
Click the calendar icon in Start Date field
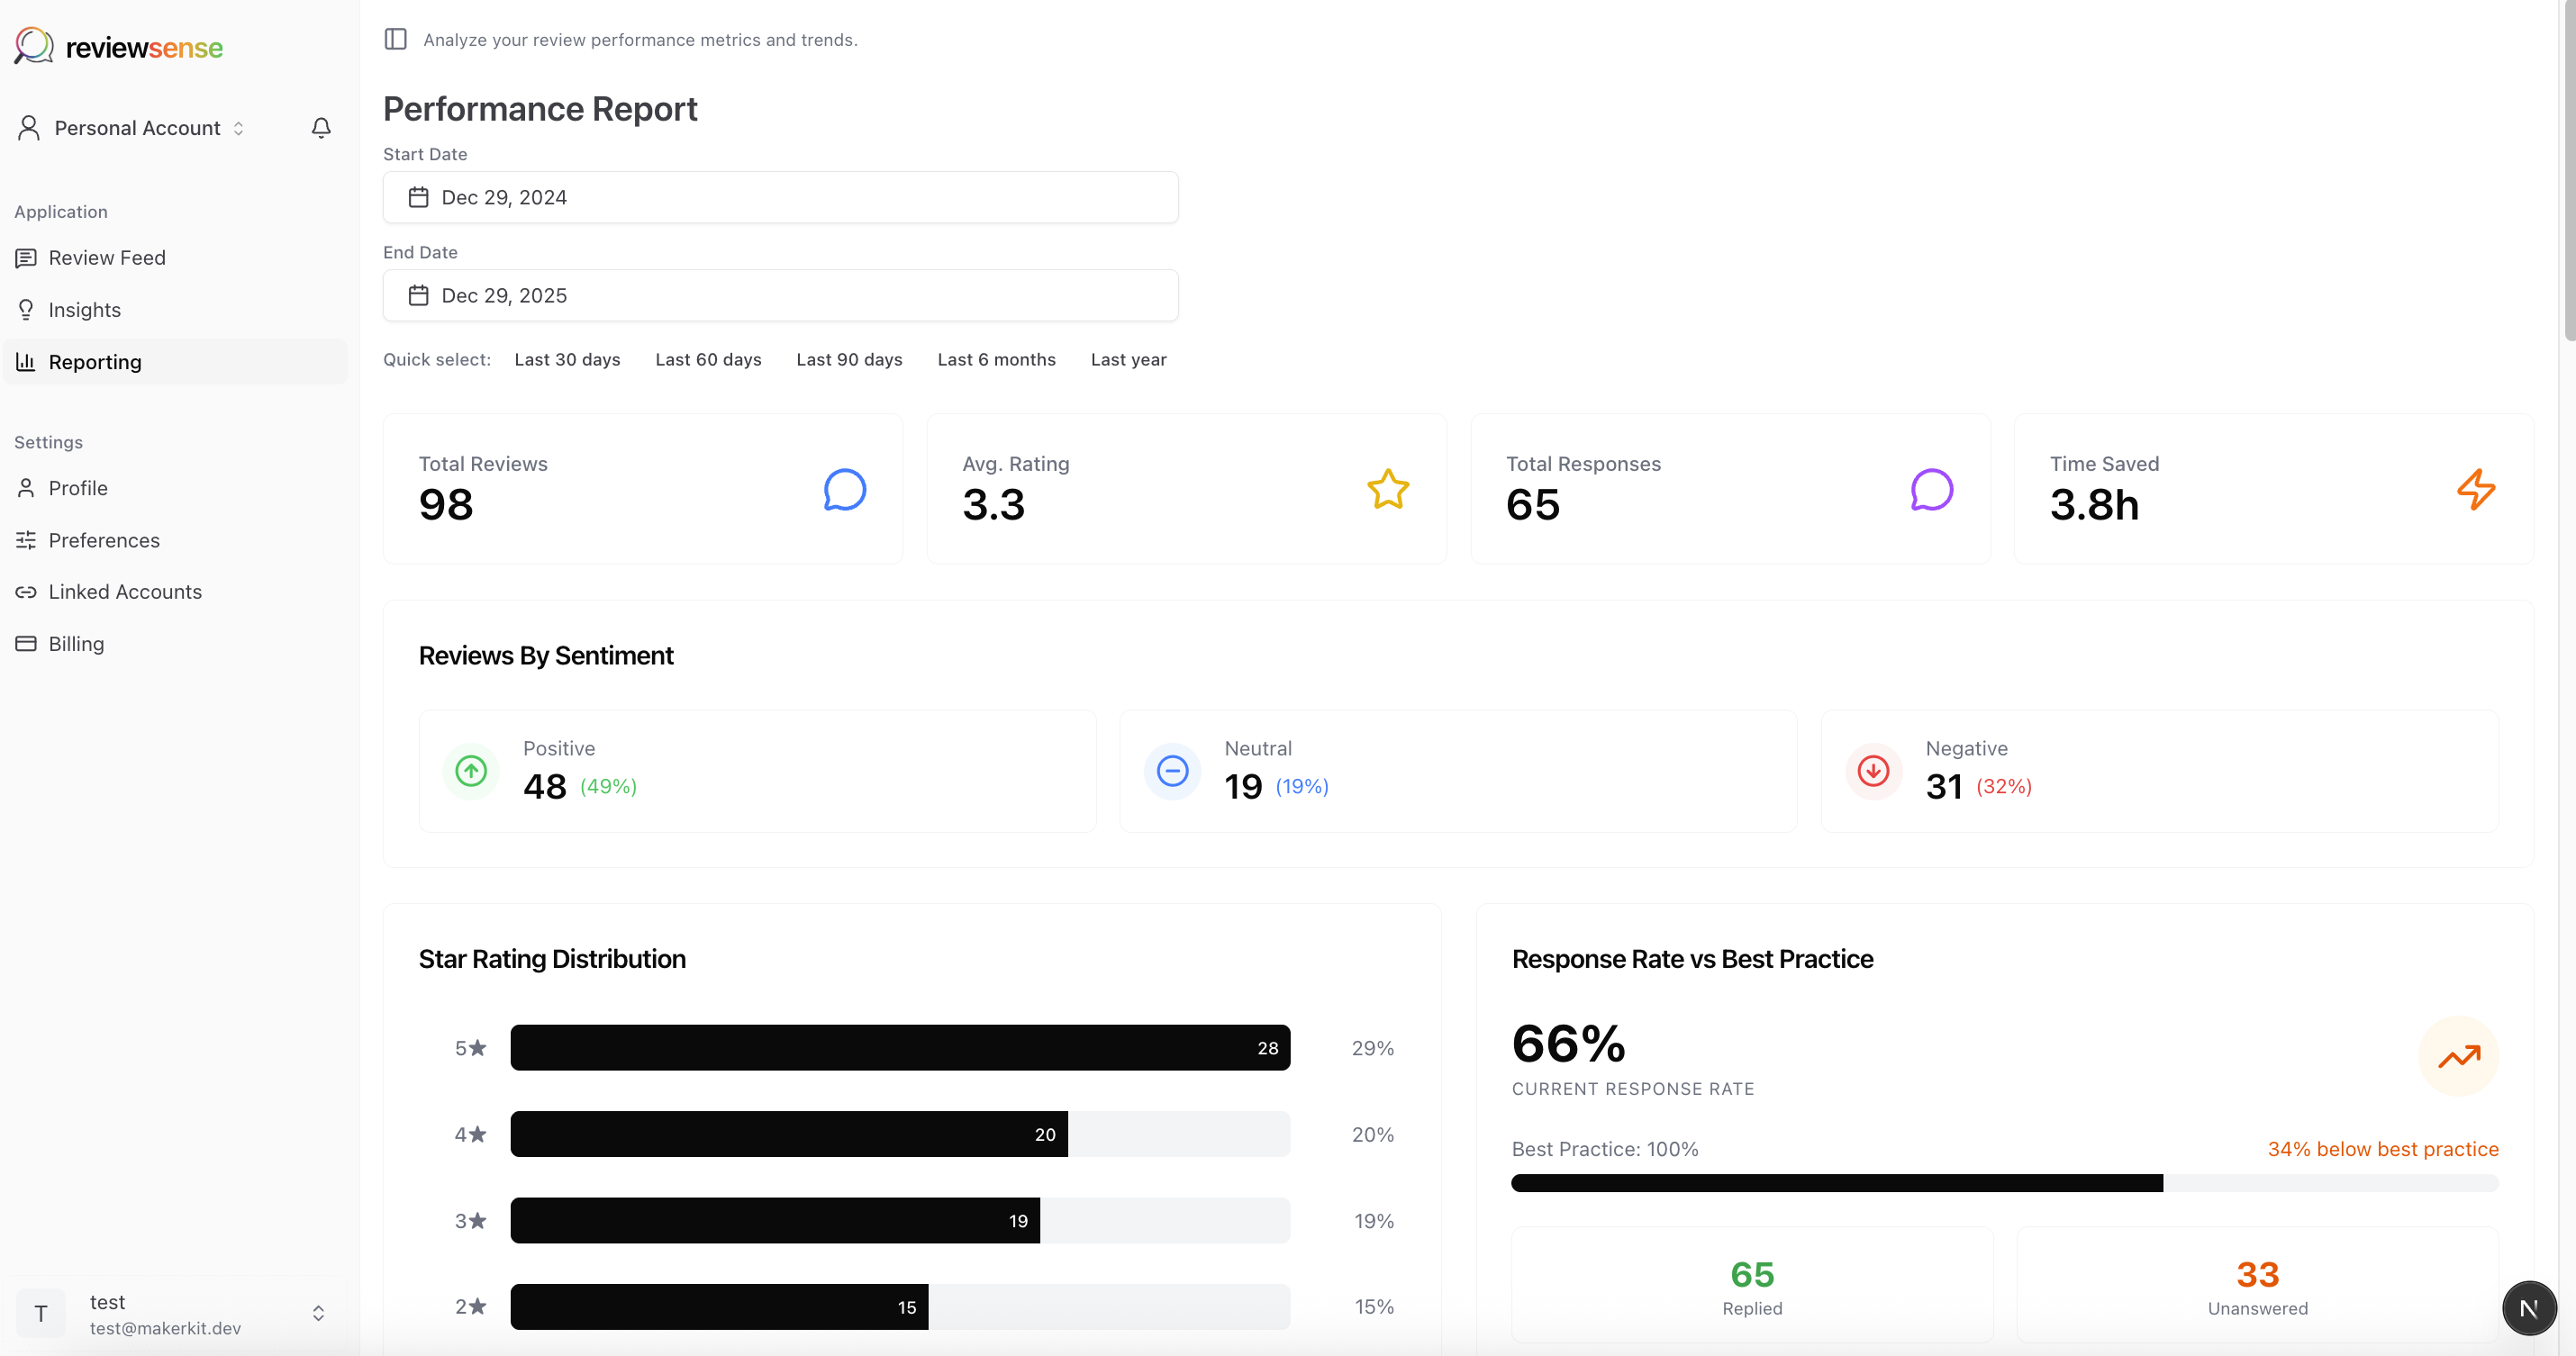coord(420,197)
